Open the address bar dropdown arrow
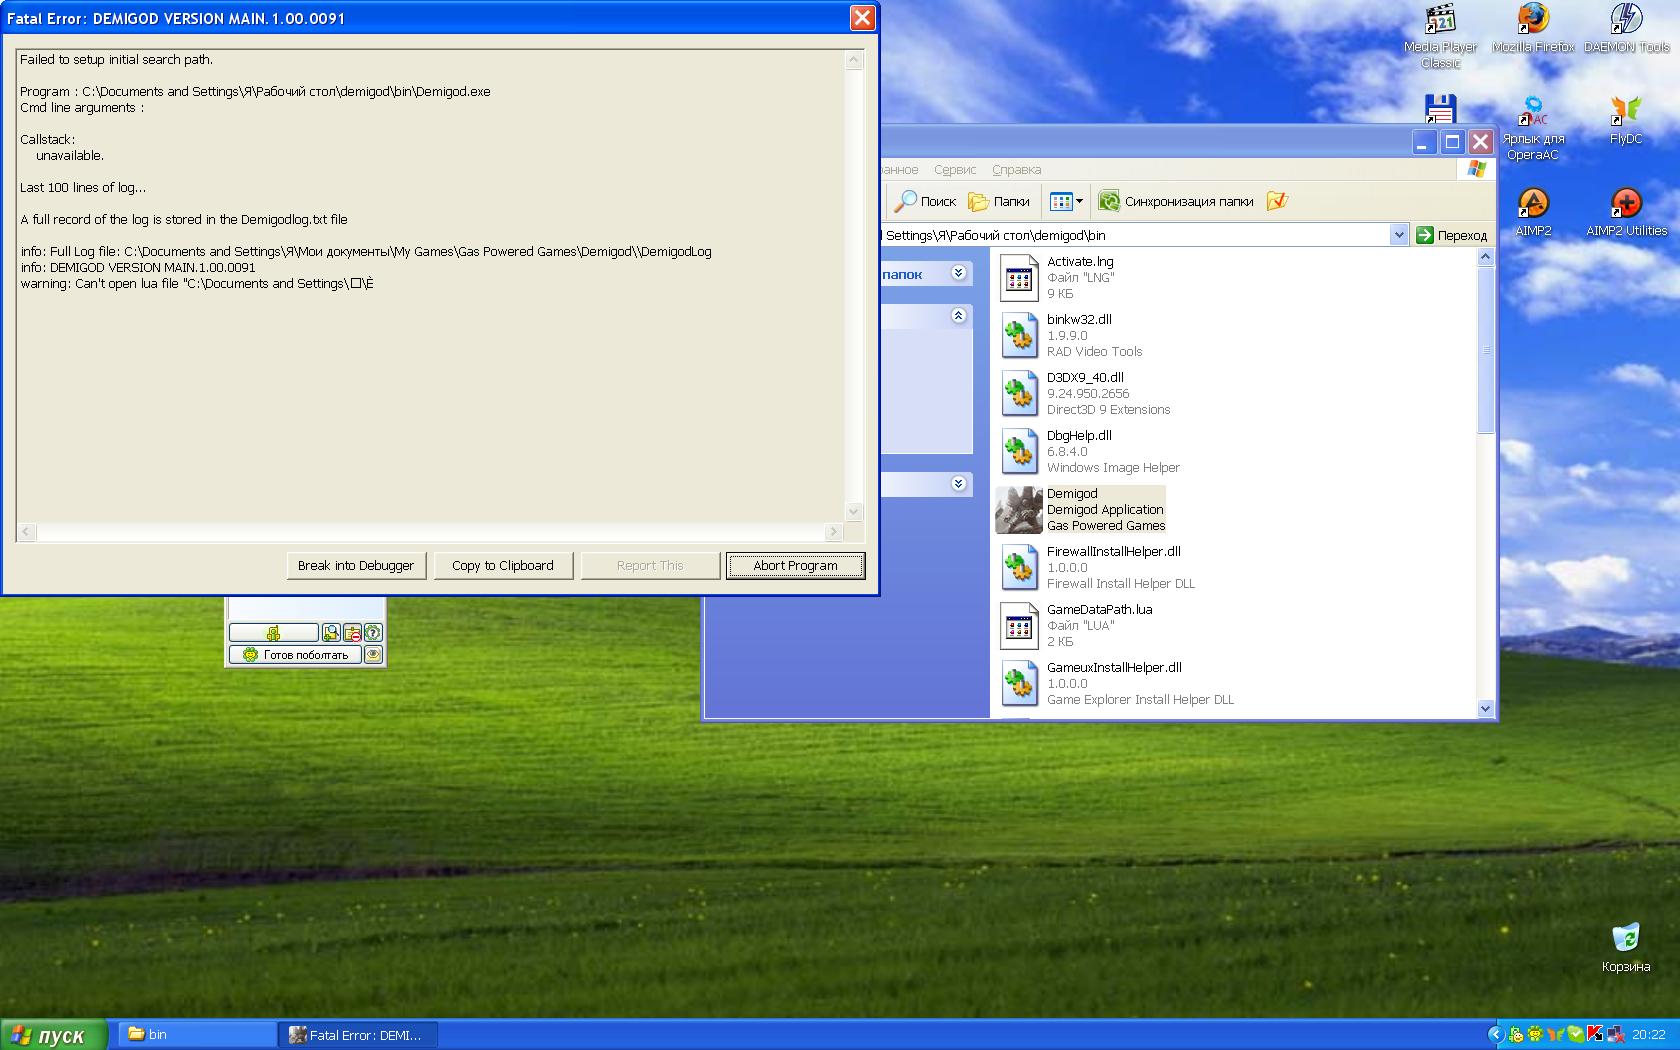 tap(1398, 235)
